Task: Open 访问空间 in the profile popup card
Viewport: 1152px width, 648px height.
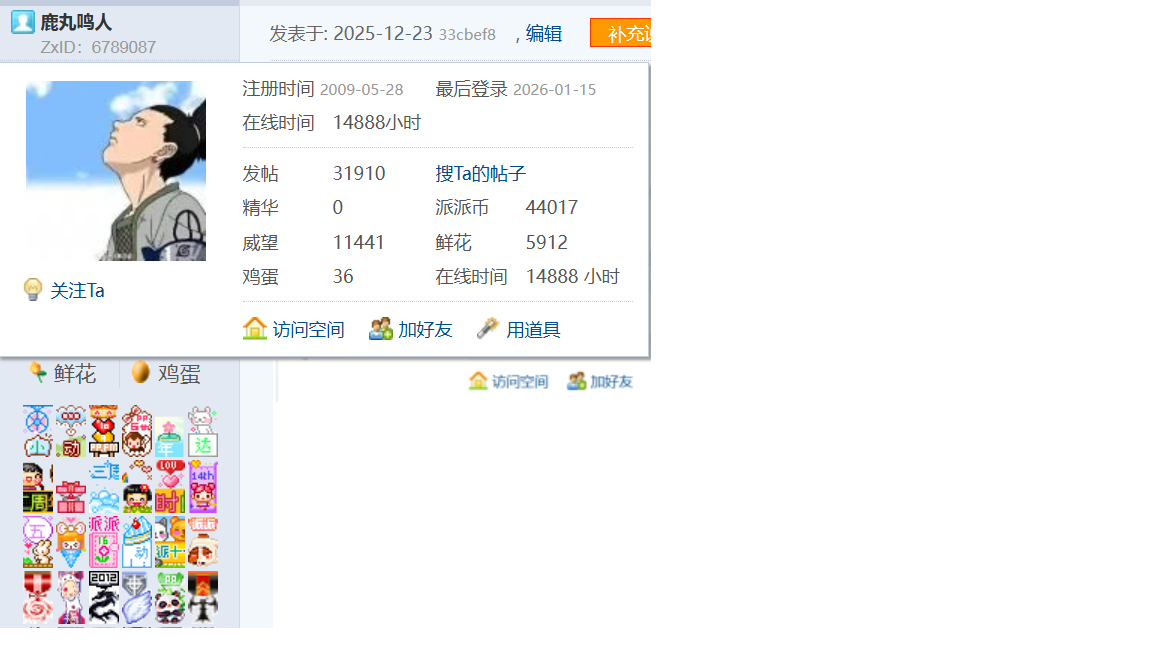Action: [294, 329]
